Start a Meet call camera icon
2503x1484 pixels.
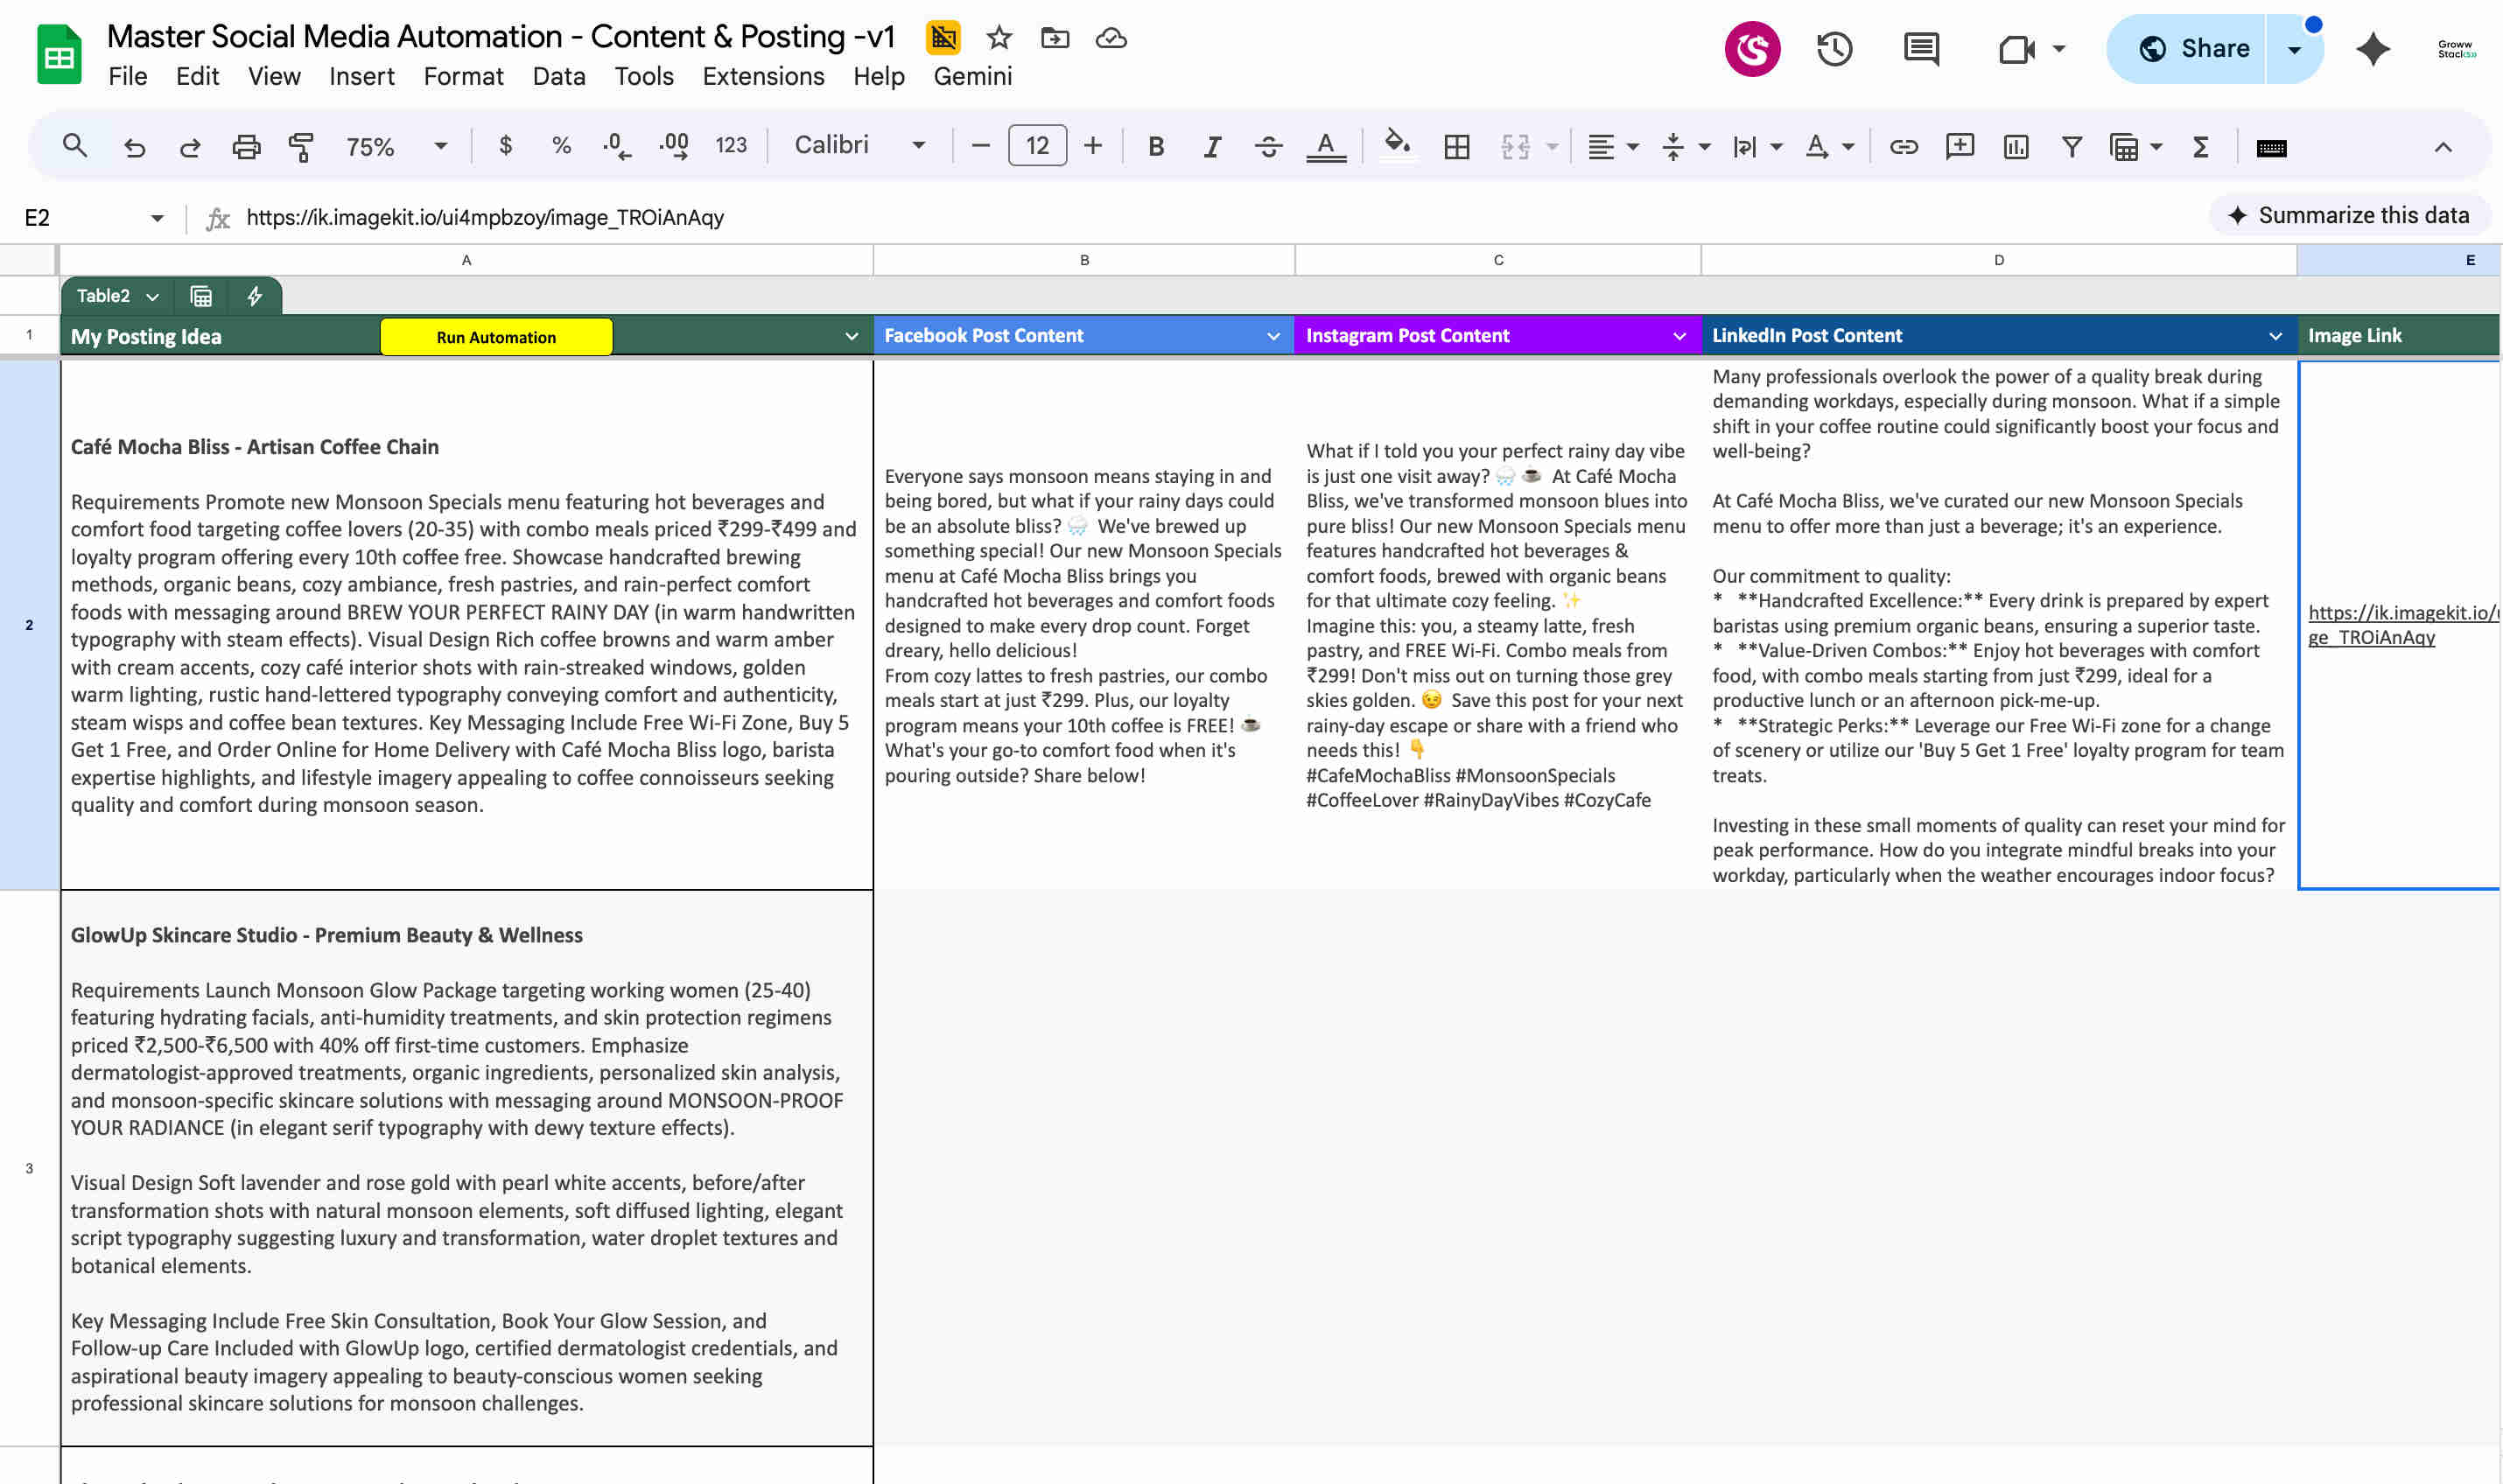[x=2017, y=49]
